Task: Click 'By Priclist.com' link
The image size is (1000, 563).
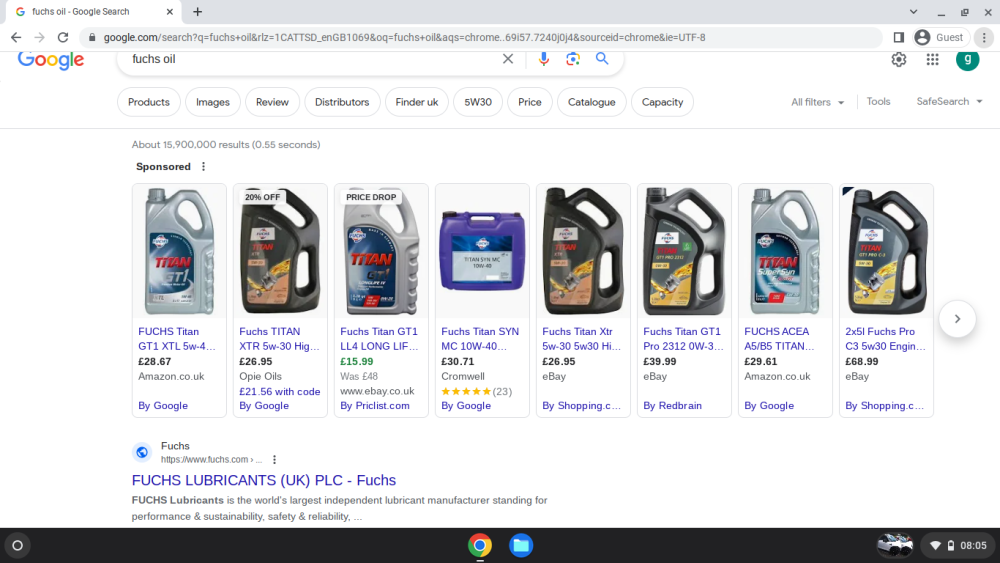Action: pyautogui.click(x=375, y=406)
